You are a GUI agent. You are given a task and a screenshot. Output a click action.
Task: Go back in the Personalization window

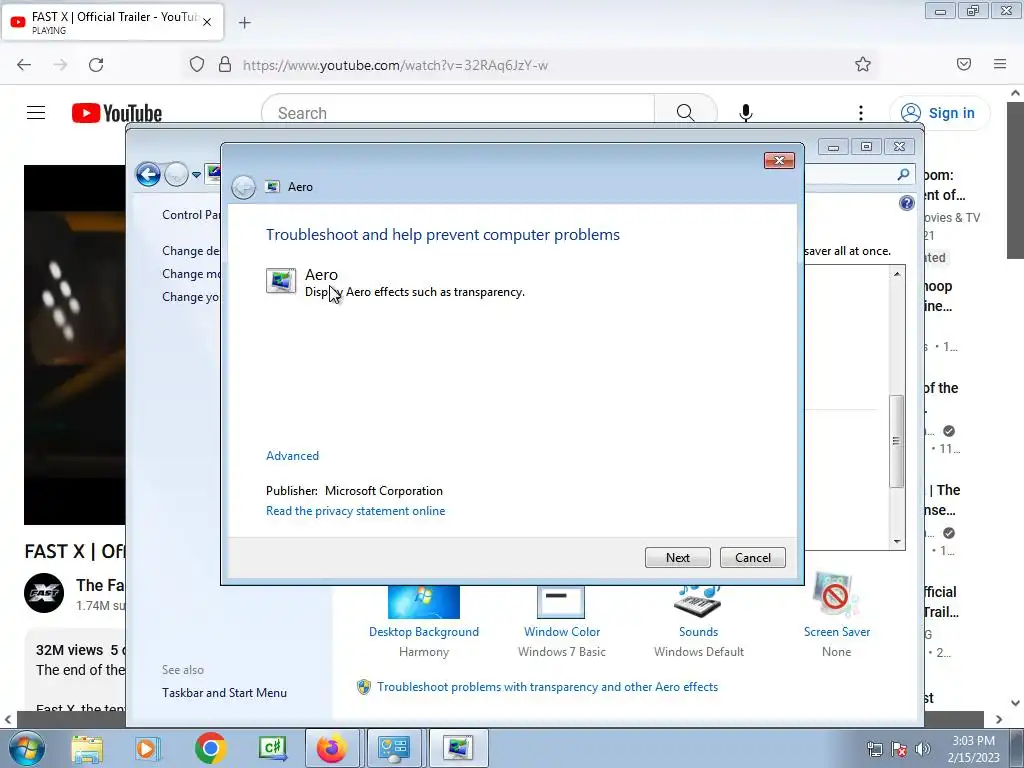[x=148, y=174]
